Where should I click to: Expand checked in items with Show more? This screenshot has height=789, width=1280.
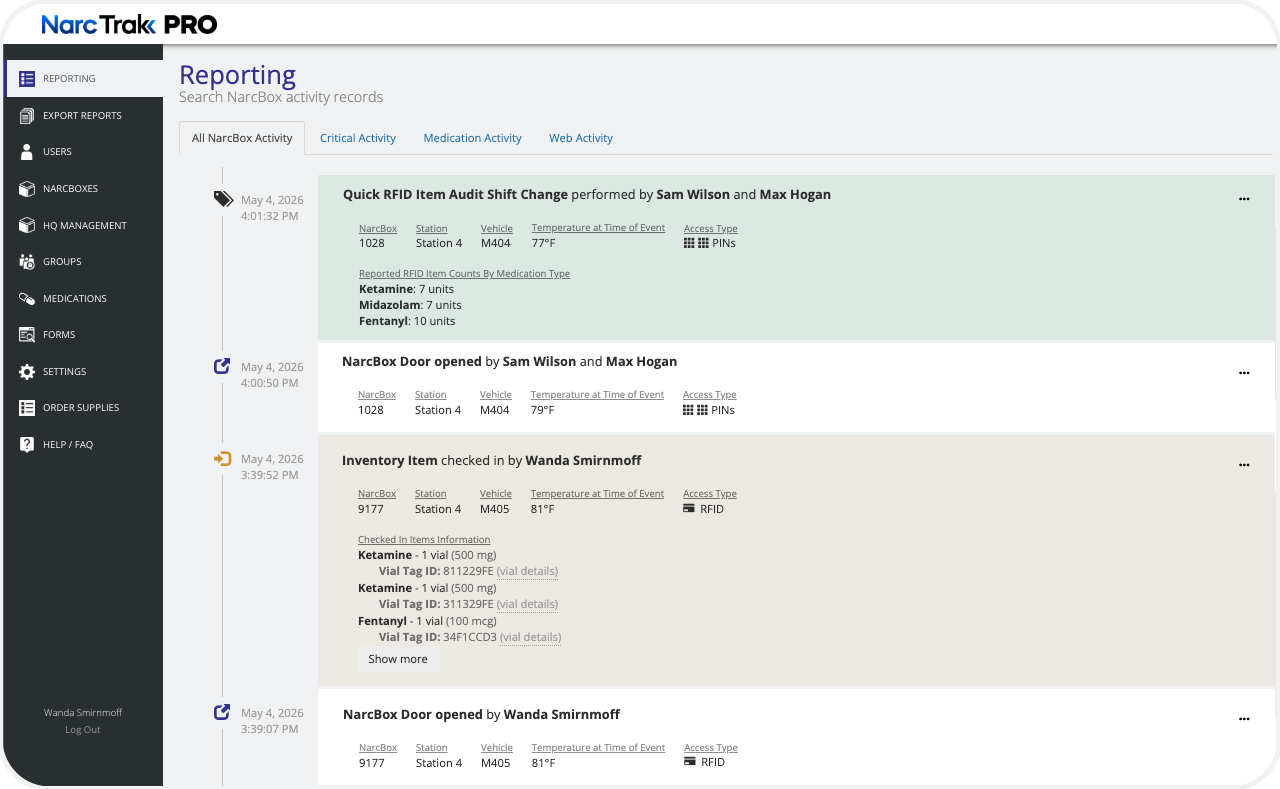pyautogui.click(x=398, y=659)
